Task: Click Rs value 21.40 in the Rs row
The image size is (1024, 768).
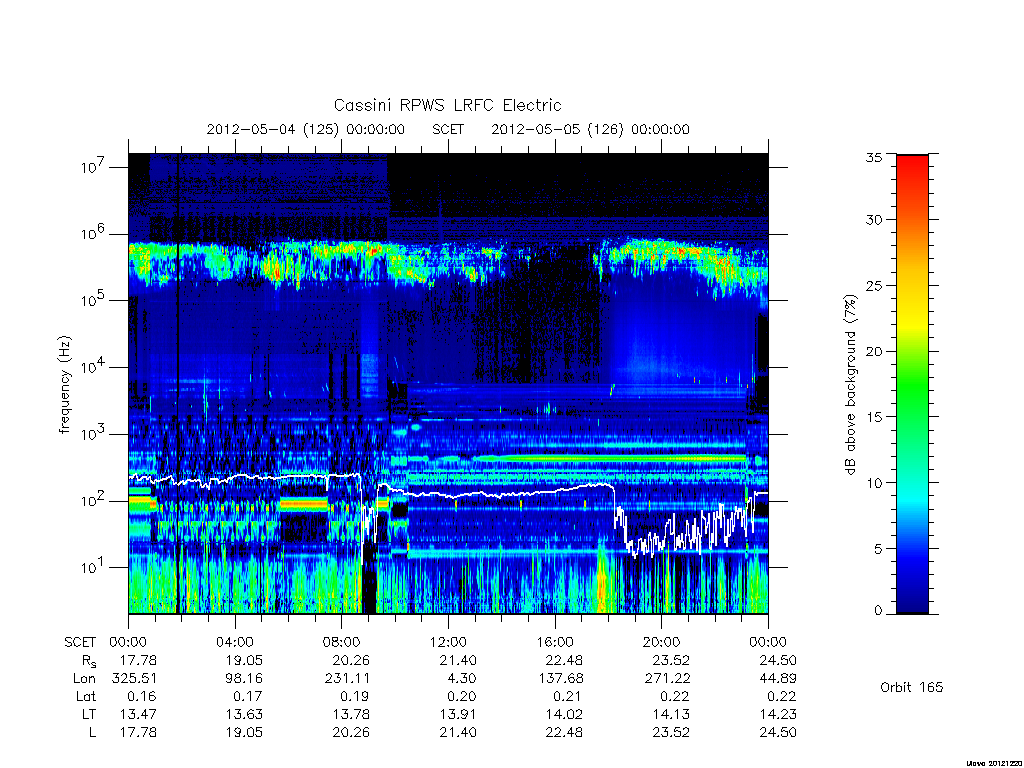Action: (x=458, y=660)
